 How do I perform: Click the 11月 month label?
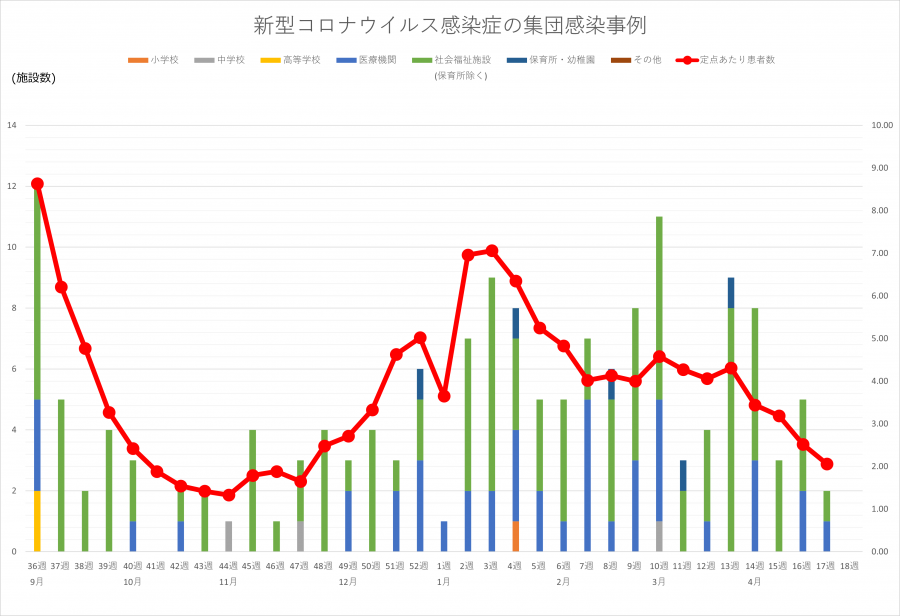point(228,582)
